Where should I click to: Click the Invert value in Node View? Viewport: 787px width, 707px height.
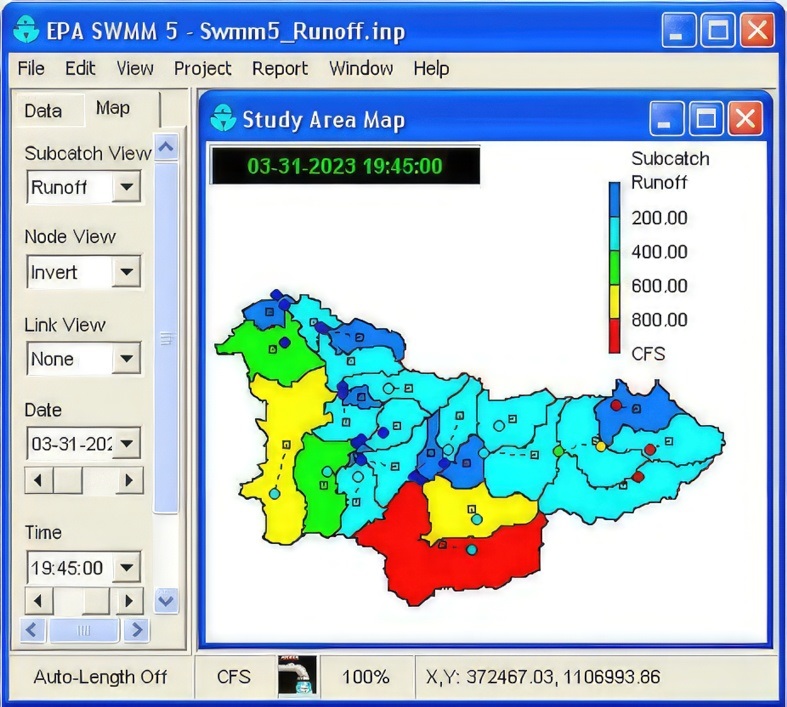(x=54, y=272)
